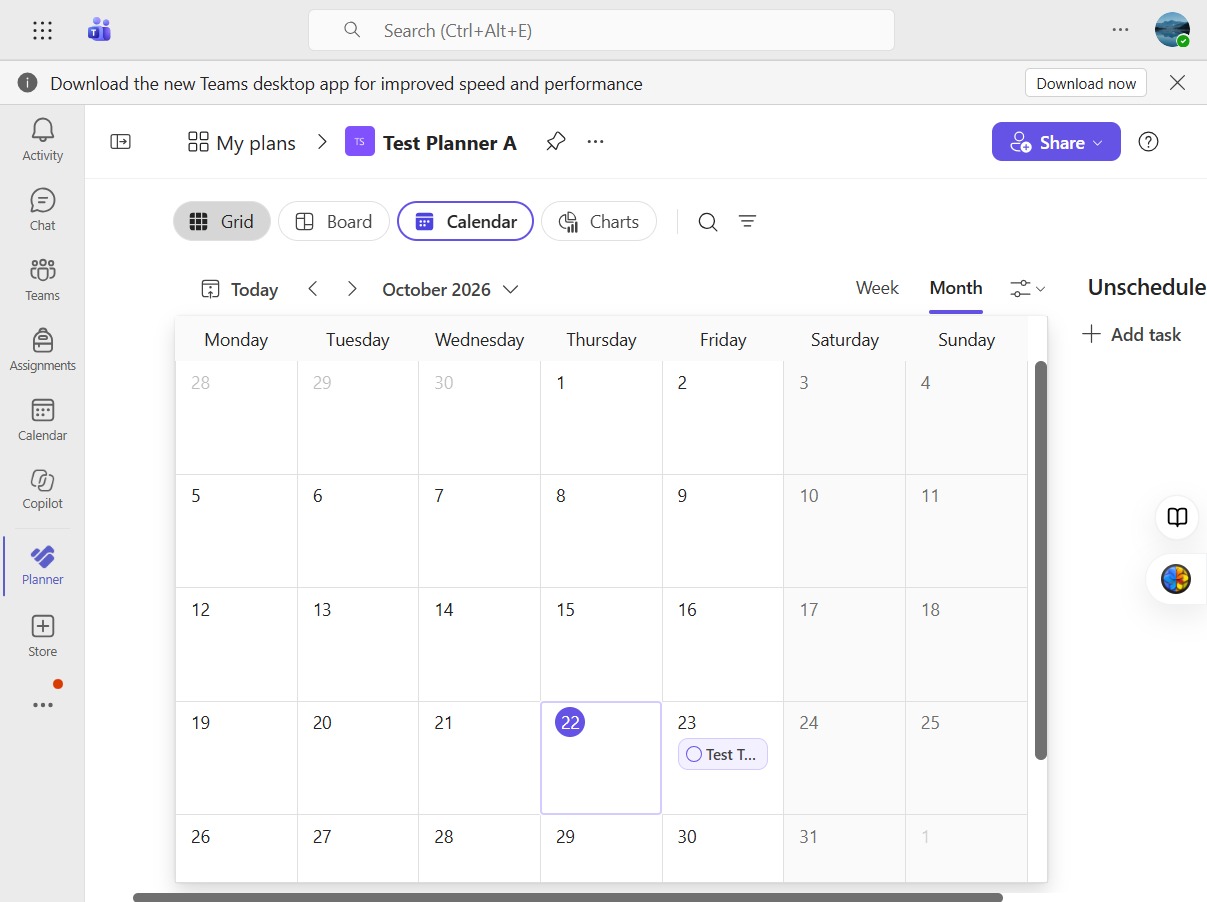Click the horizontal scrollbar at bottom
Viewport: 1207px width, 902px height.
pos(568,897)
